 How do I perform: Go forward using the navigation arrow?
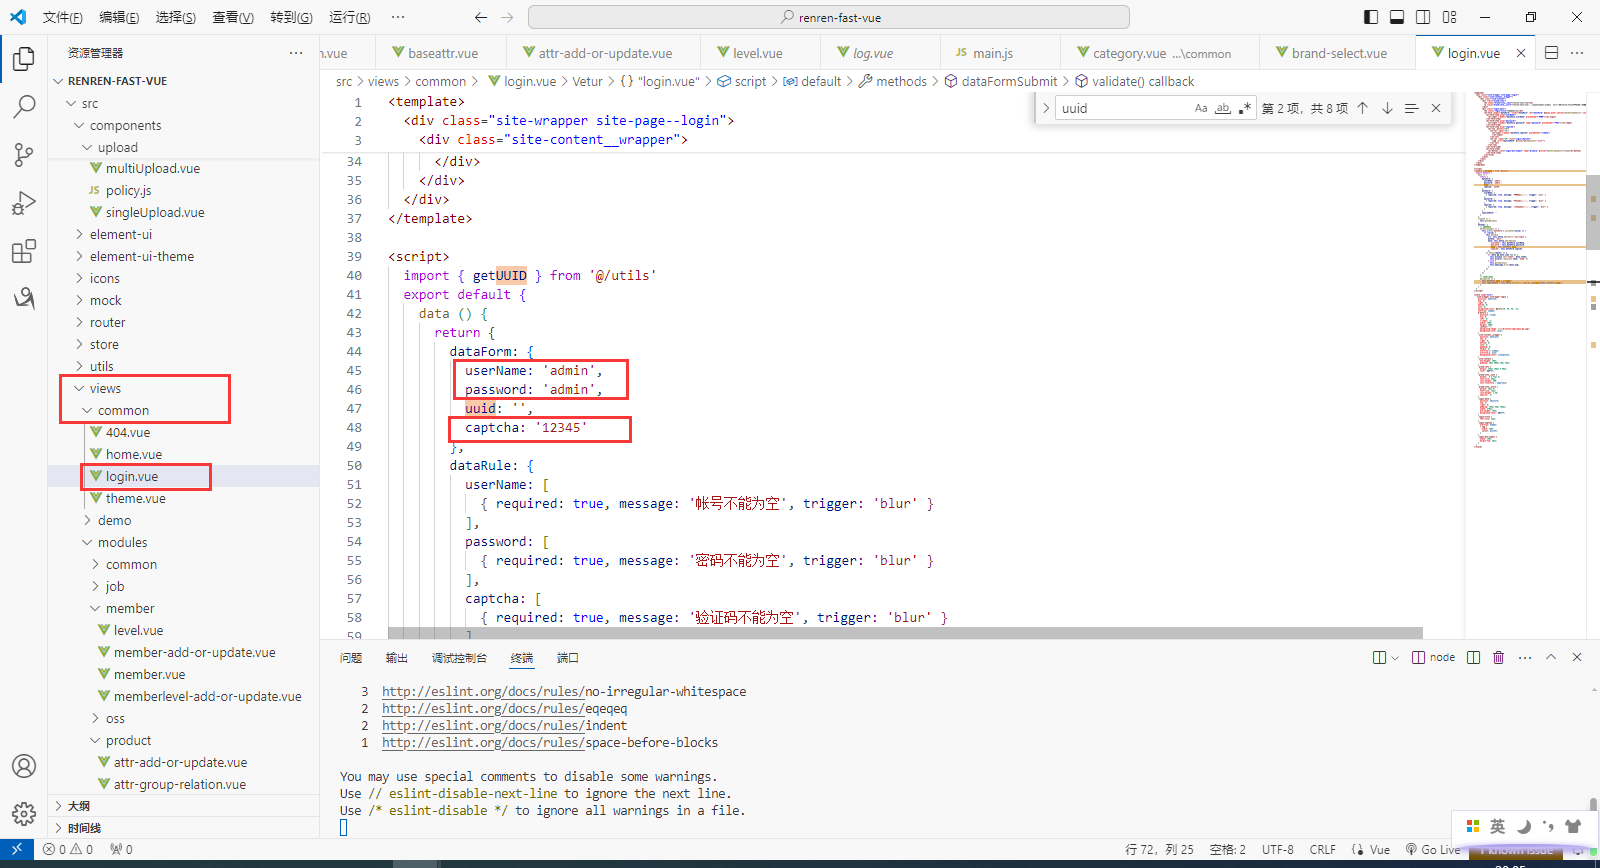point(507,17)
